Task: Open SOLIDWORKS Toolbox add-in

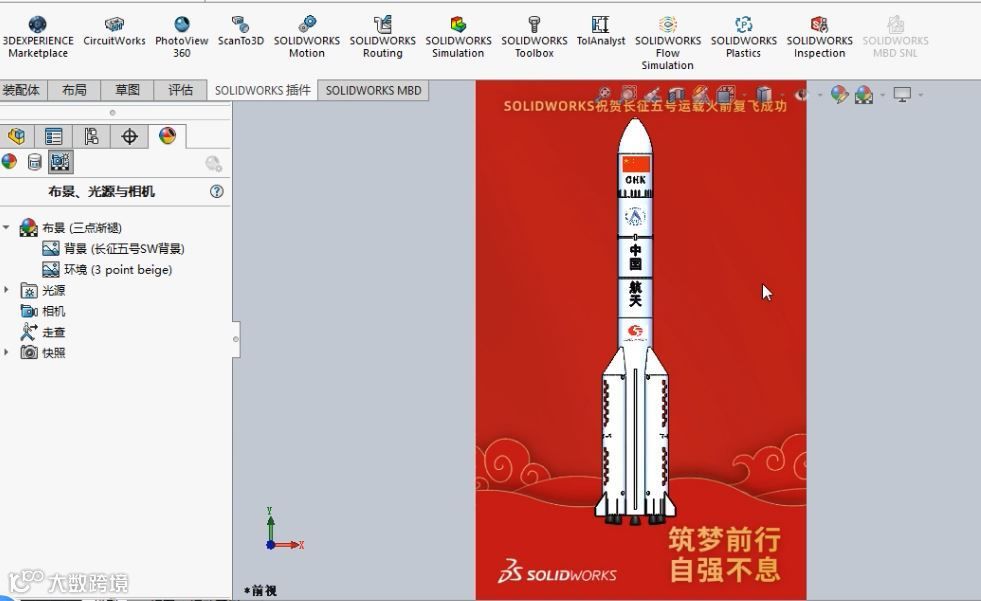Action: [534, 37]
